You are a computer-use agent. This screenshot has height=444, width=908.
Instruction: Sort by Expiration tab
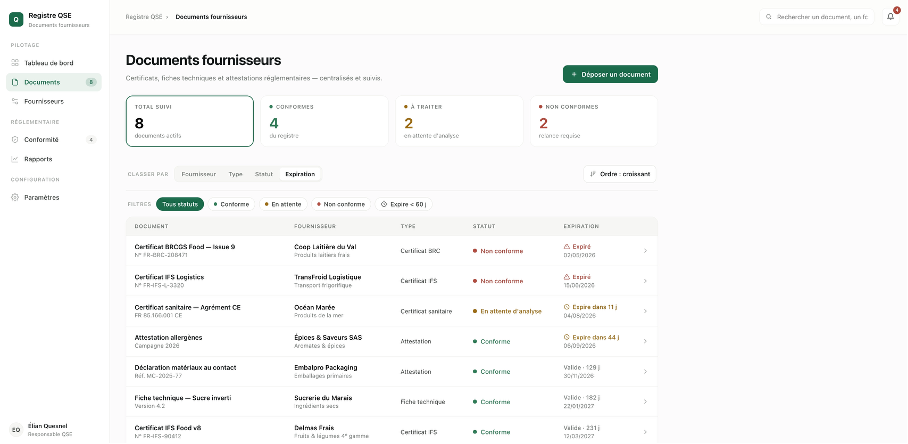click(x=300, y=174)
